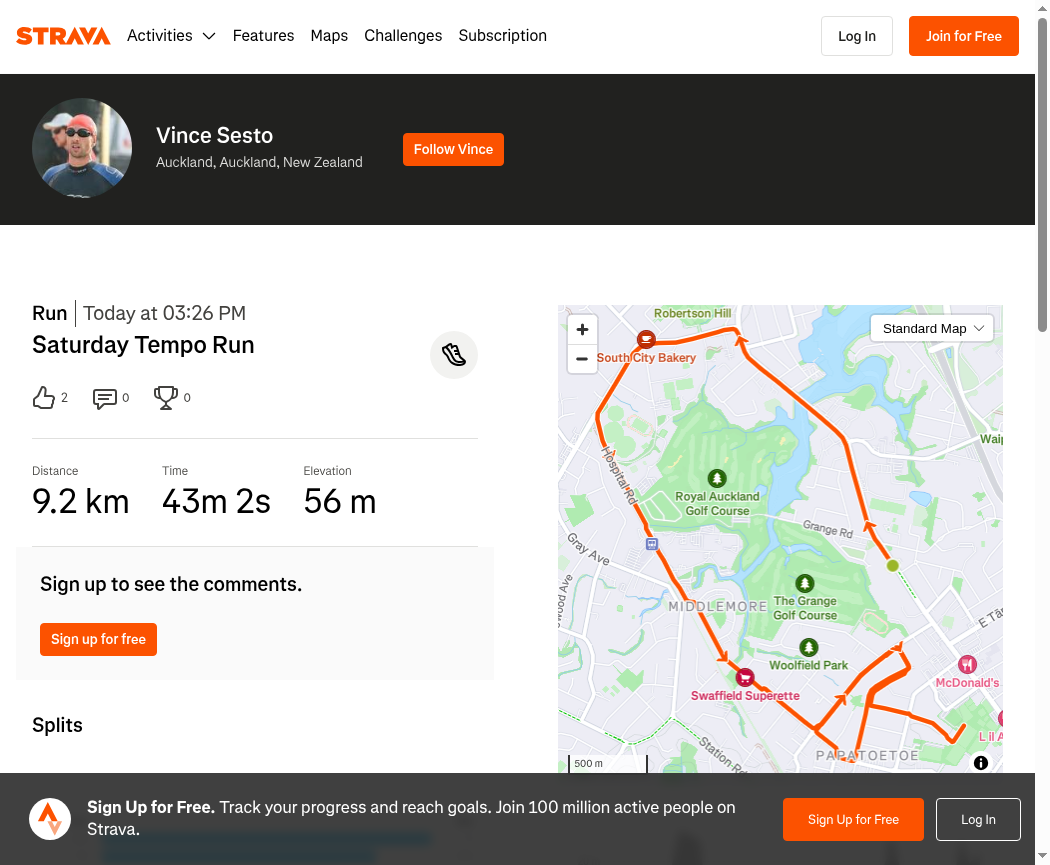Click the Splits heading
Screen dimensions: 1050x865
58,725
